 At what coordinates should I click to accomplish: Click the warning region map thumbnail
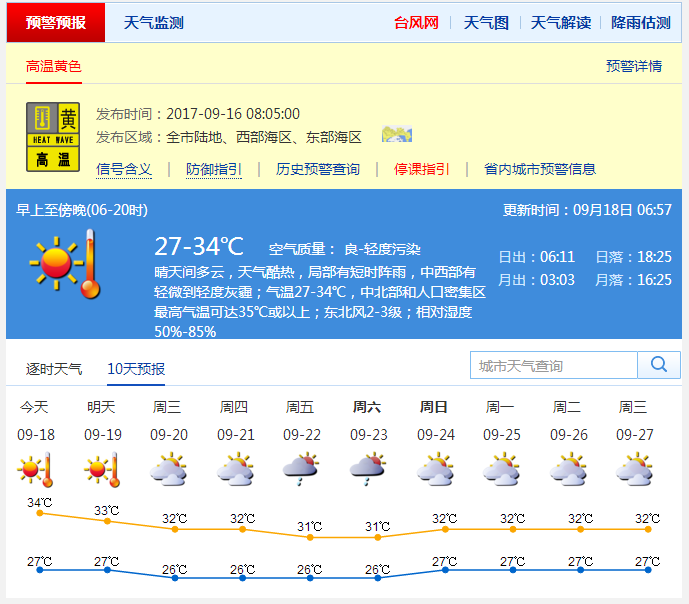click(397, 134)
